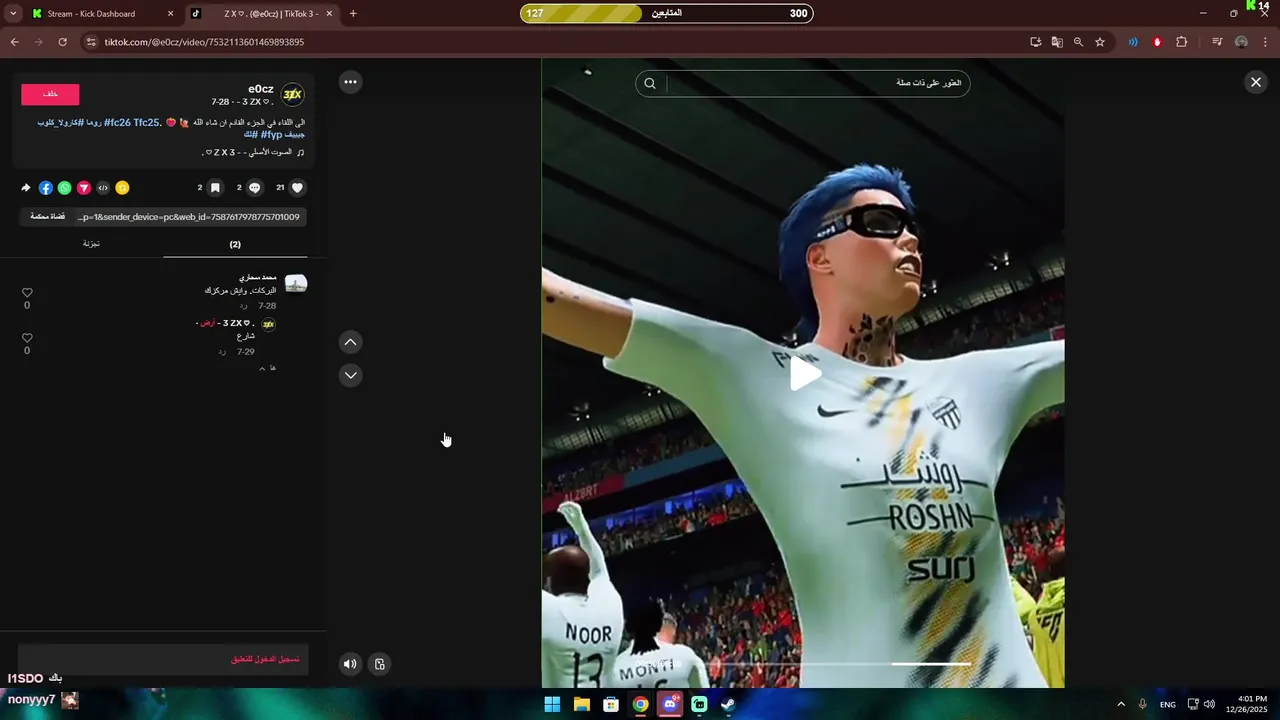Screen dimensions: 1280x720
Task: Switch to the comments (2) tab
Action: pyautogui.click(x=235, y=244)
